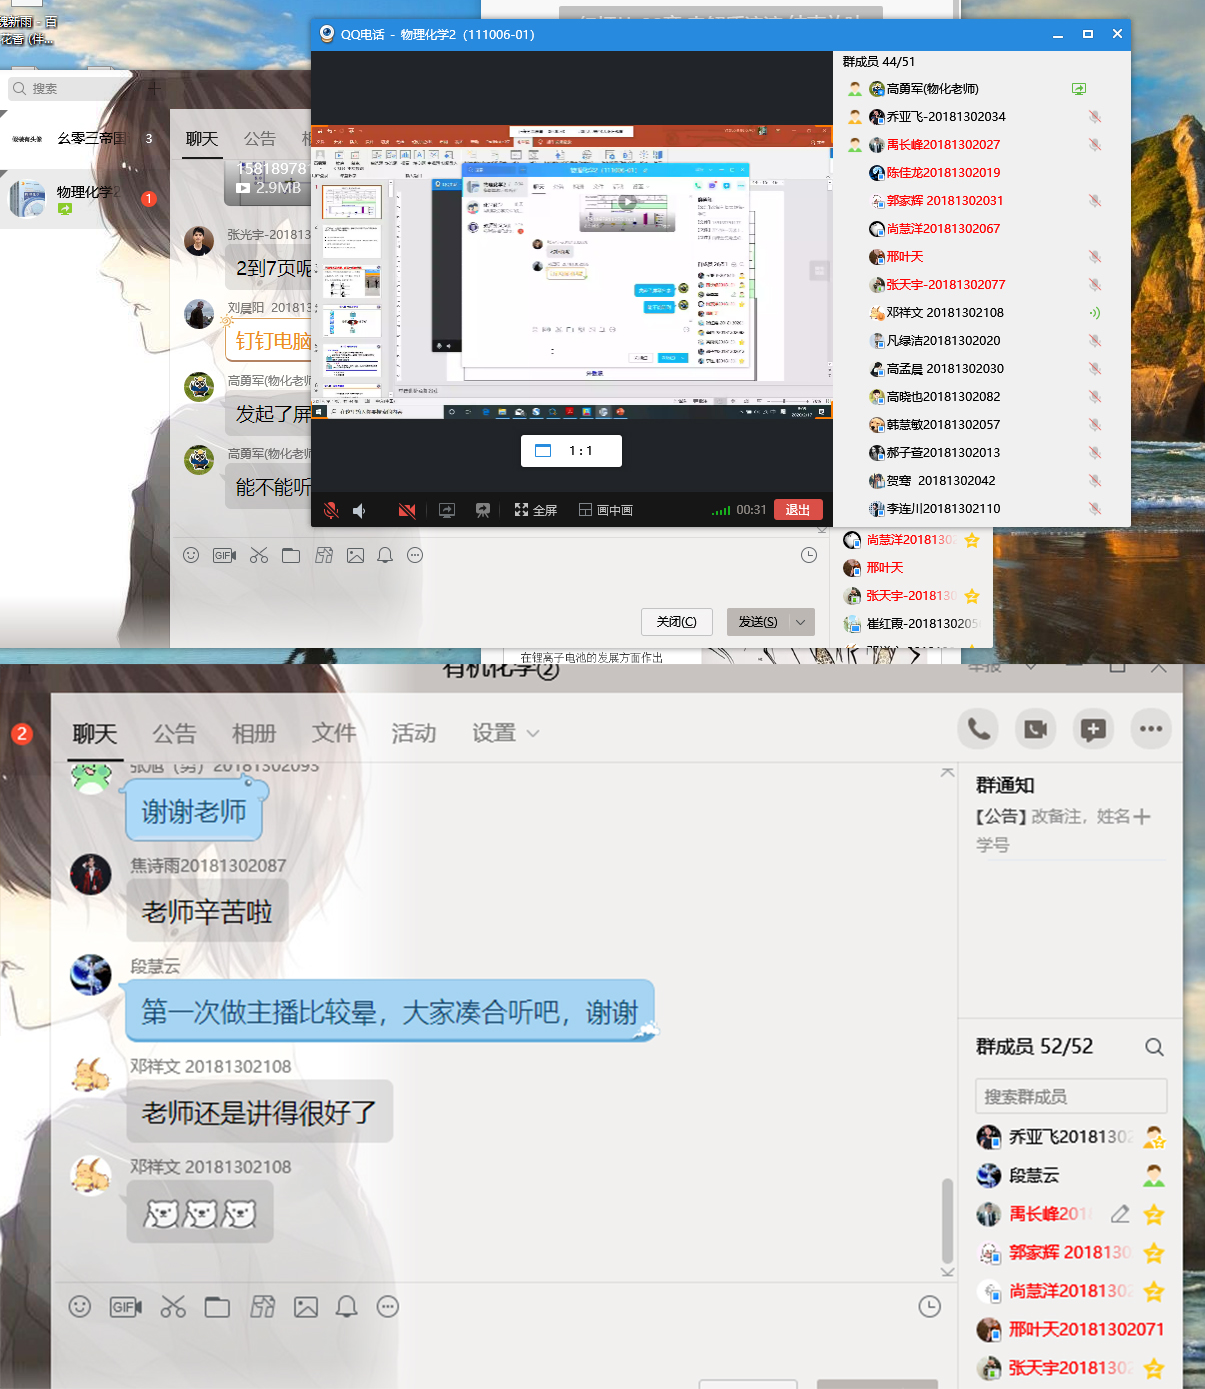
Task: Click the screen share icon in call toolbar
Action: point(447,510)
